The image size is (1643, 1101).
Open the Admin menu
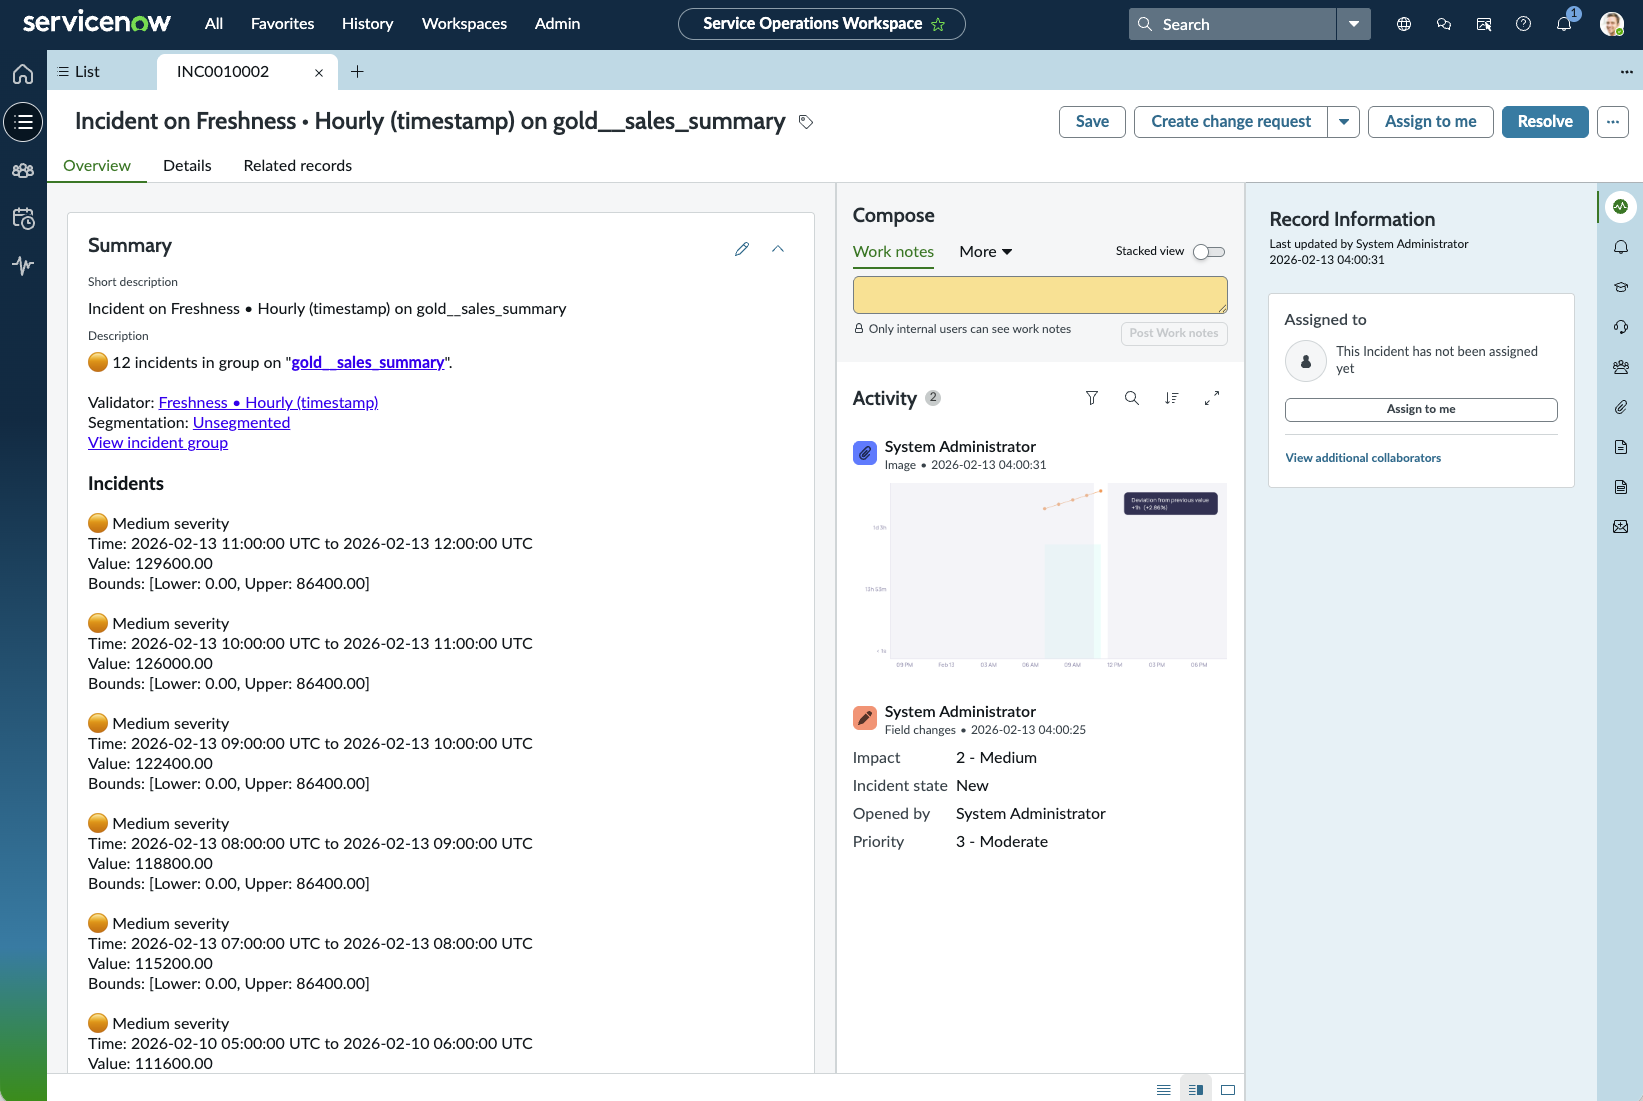pos(558,24)
